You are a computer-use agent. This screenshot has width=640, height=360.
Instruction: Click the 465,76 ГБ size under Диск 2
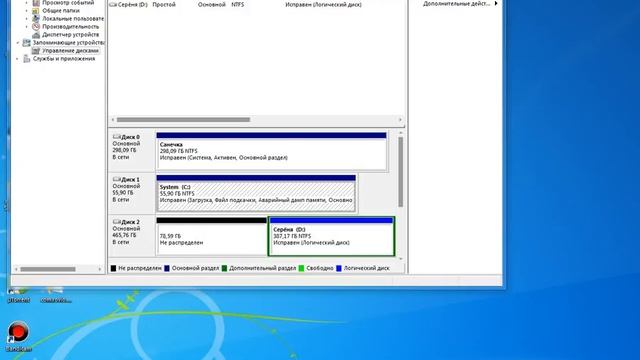(124, 235)
